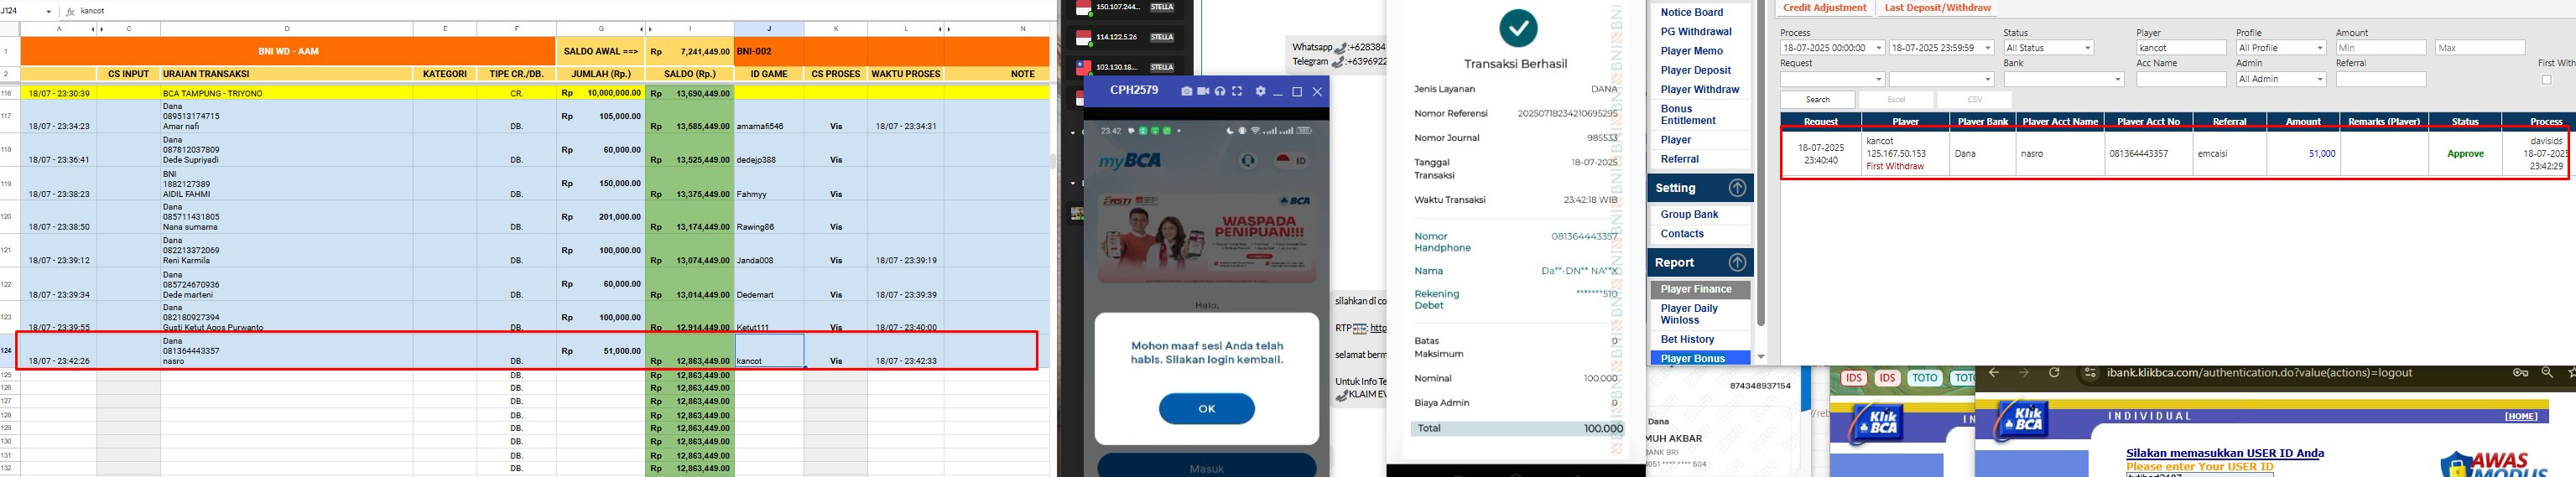Screen dimensions: 2576x477
Task: Collapse the Setting section arrow icon
Action: tap(1737, 188)
